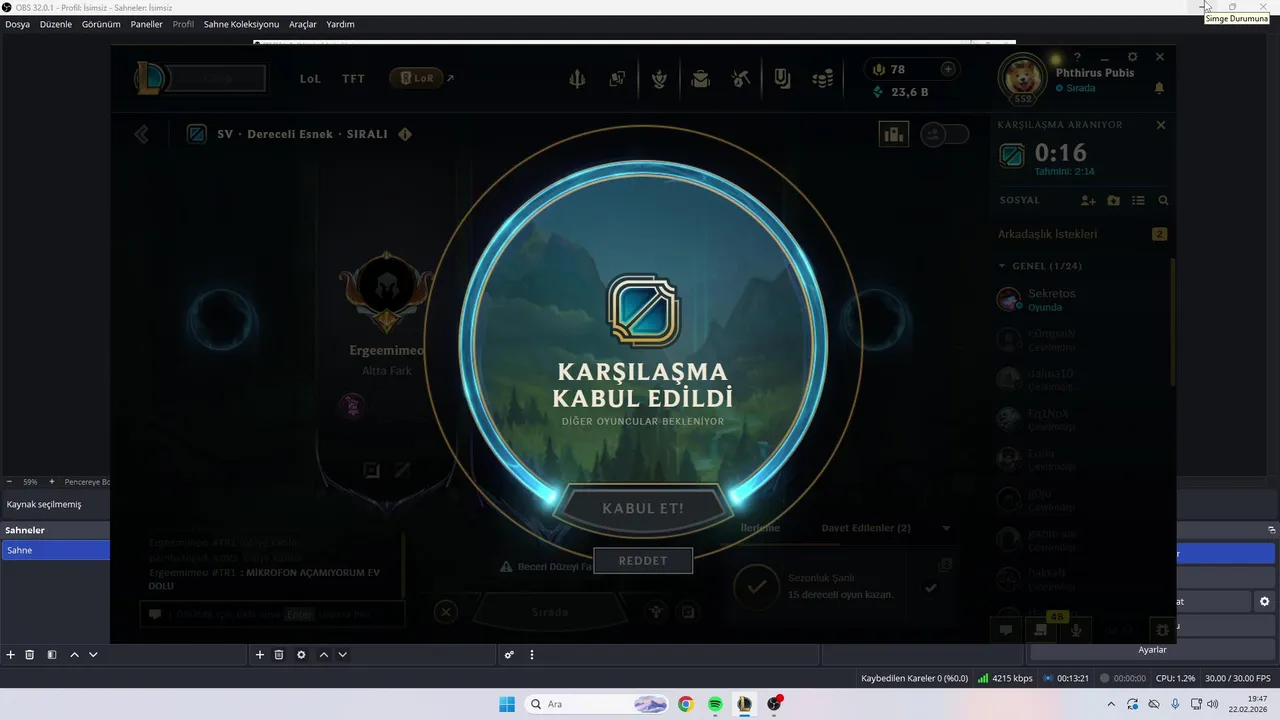Open the voice microphone icon in social bar

1076,629
